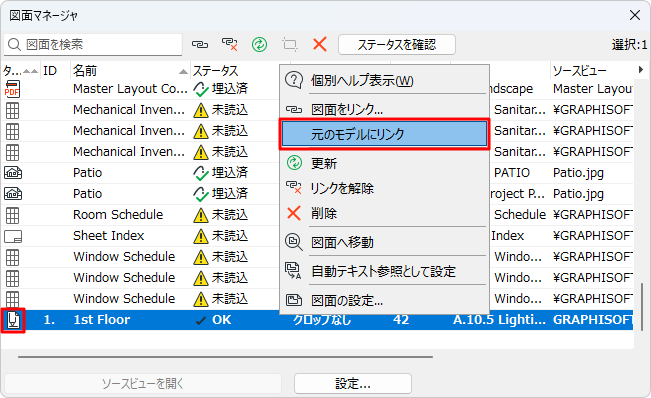Screen dimensions: 651x398
Task: Click the break link icon in toolbar
Action: coord(229,44)
